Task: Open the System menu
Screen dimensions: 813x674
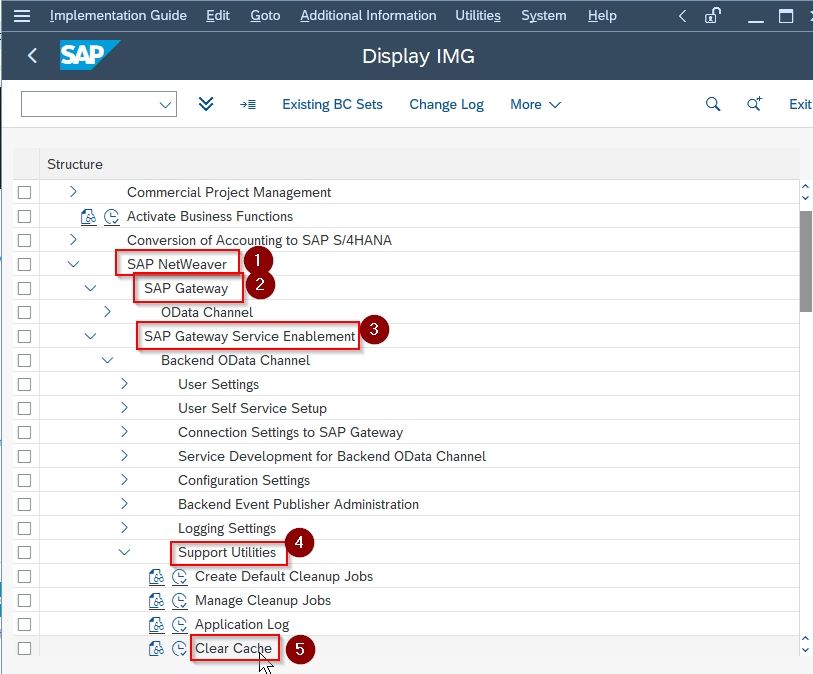Action: pyautogui.click(x=544, y=16)
